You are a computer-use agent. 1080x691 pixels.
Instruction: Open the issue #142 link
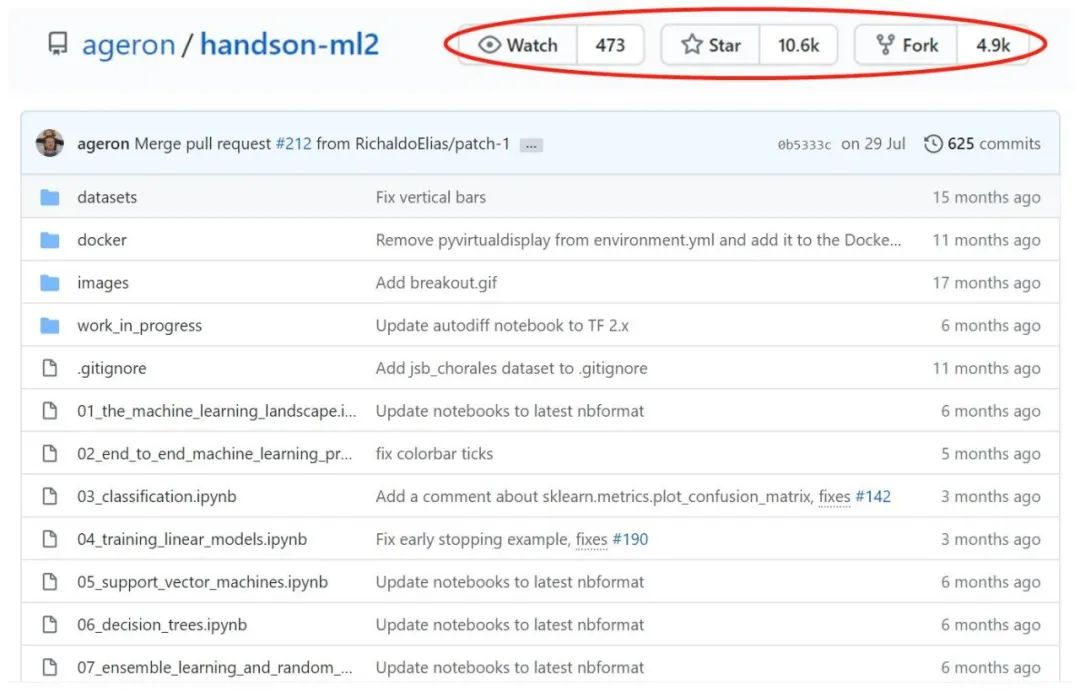873,497
